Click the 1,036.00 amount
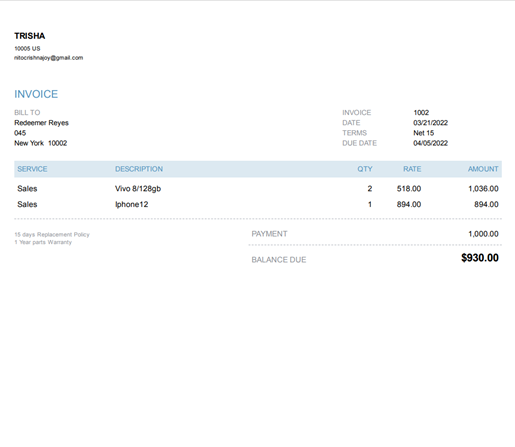 tap(483, 189)
